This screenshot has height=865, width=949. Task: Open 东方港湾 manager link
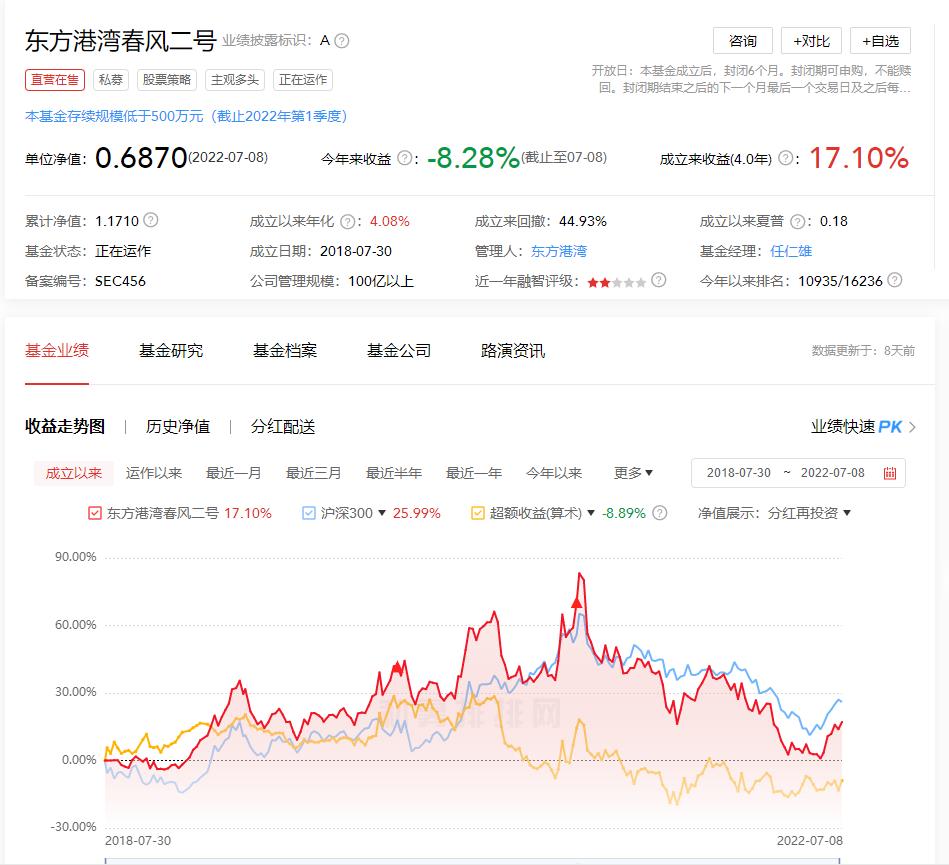click(559, 251)
